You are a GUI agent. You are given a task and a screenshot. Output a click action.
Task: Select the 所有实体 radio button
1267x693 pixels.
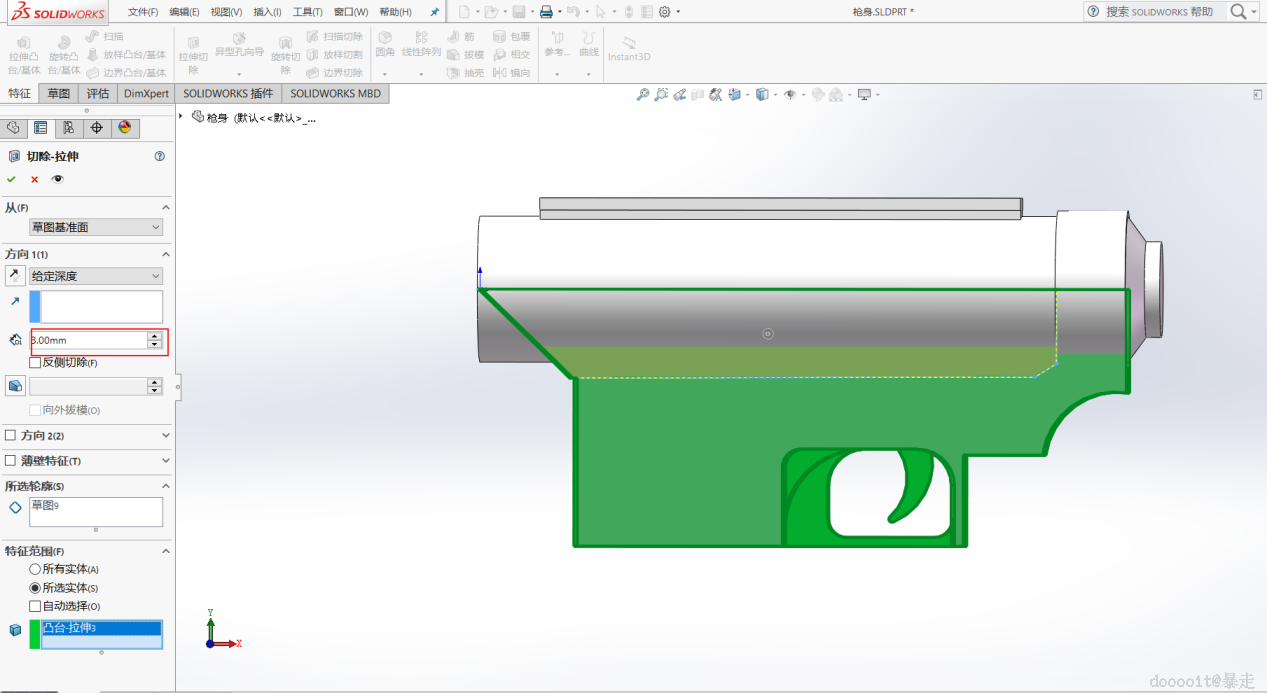tap(36, 569)
